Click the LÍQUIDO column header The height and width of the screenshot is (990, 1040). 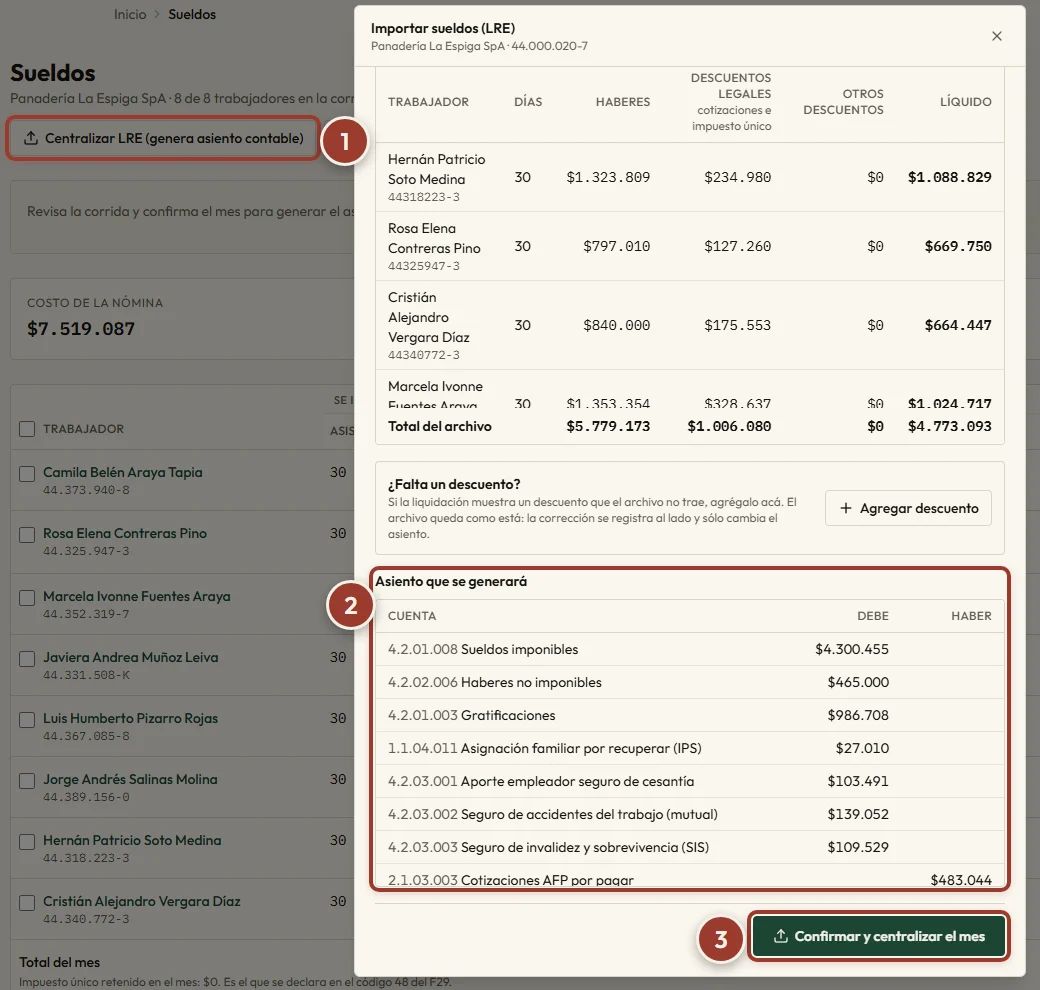point(966,101)
